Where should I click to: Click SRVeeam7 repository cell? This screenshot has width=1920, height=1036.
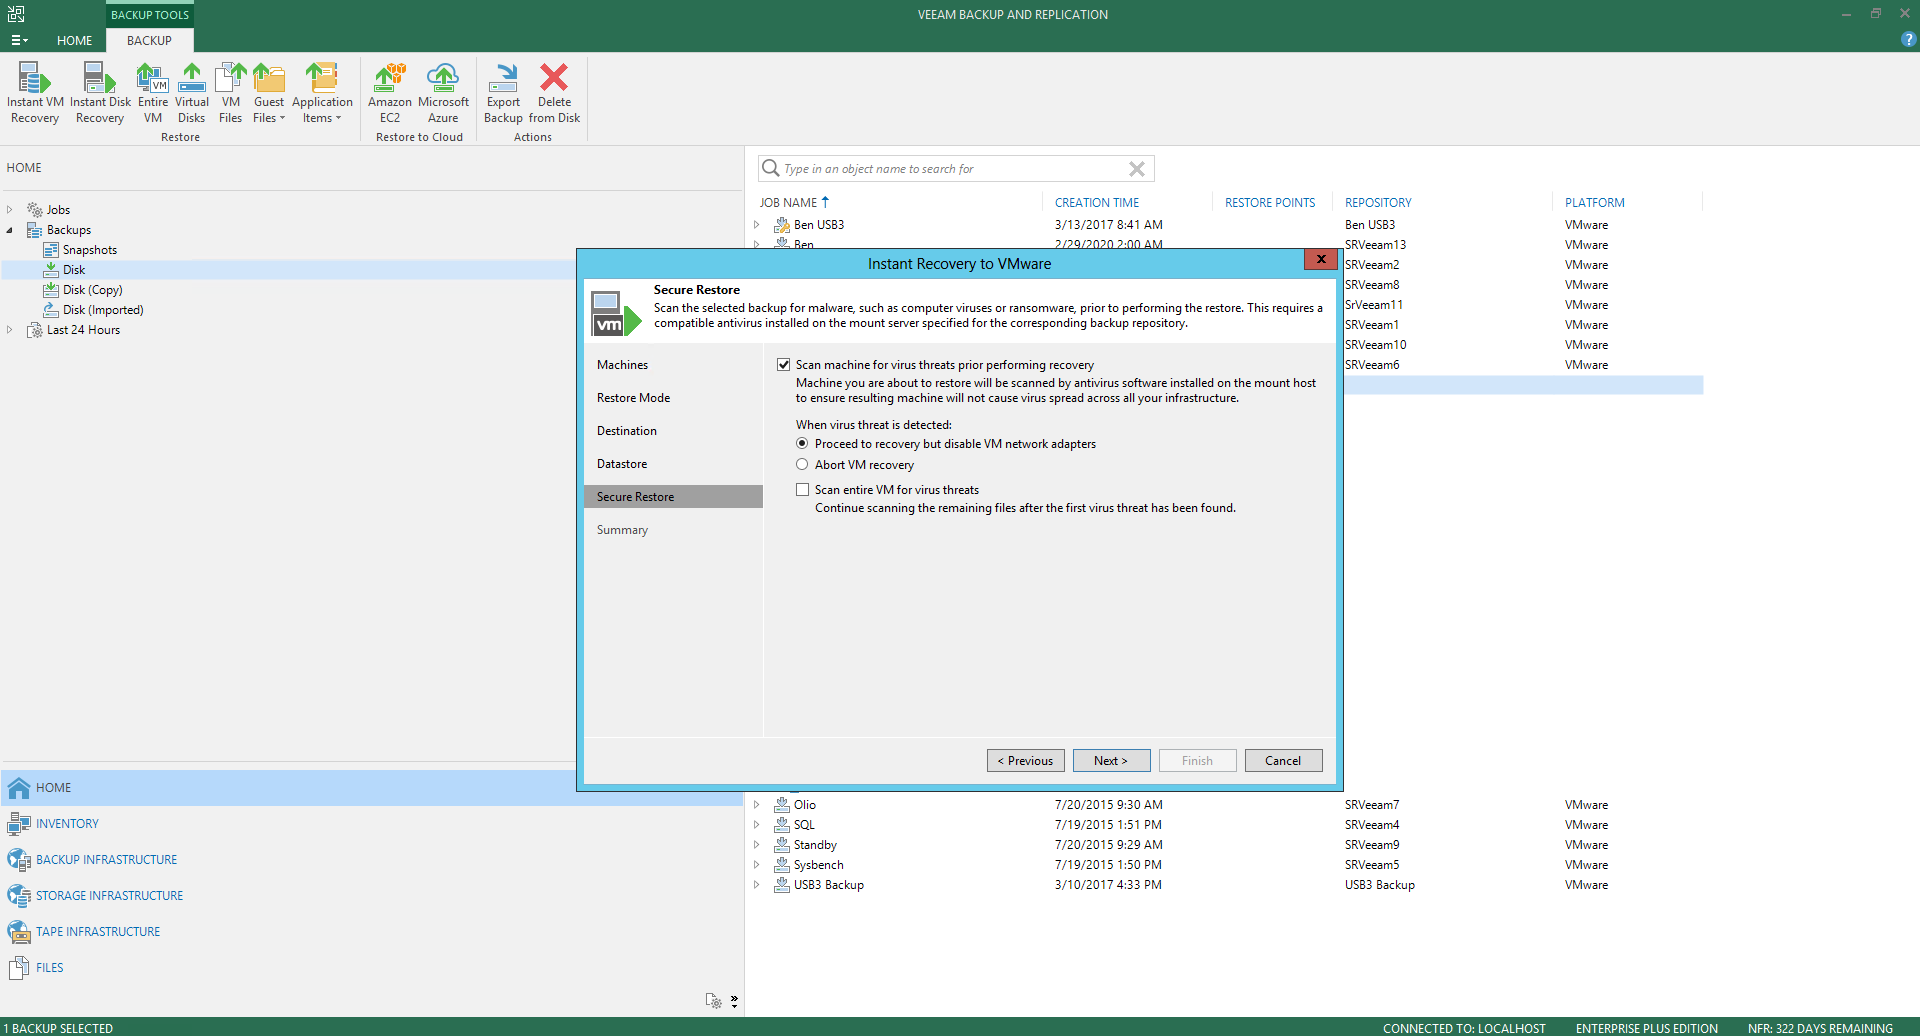(1372, 805)
